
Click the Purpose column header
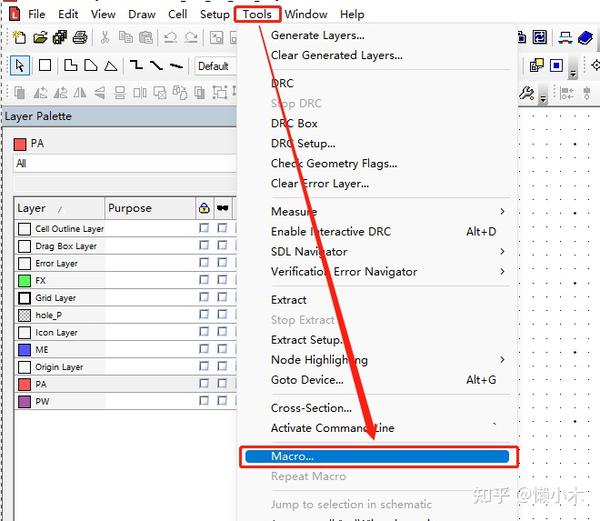click(x=150, y=208)
